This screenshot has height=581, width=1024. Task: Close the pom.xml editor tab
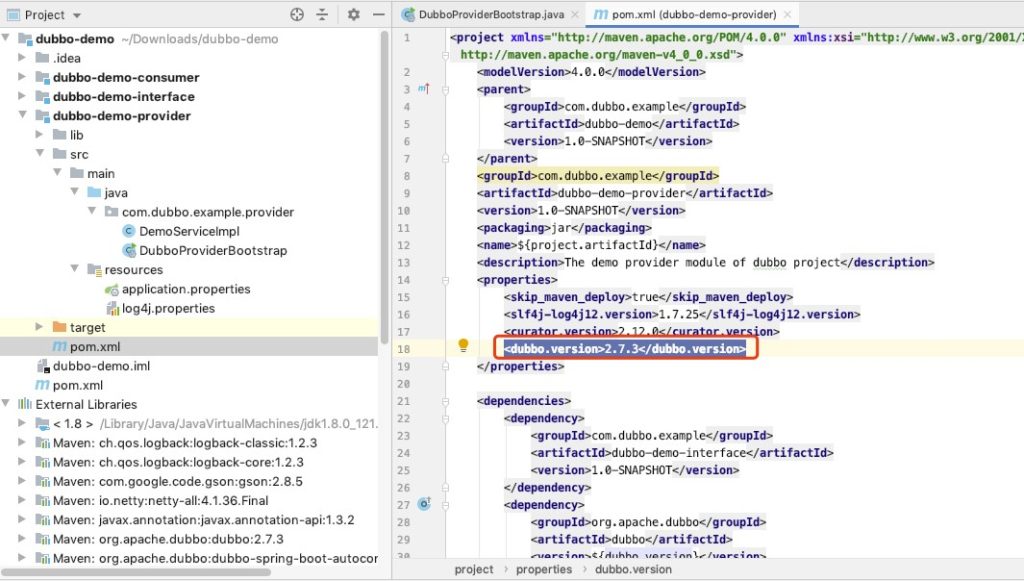[x=787, y=14]
